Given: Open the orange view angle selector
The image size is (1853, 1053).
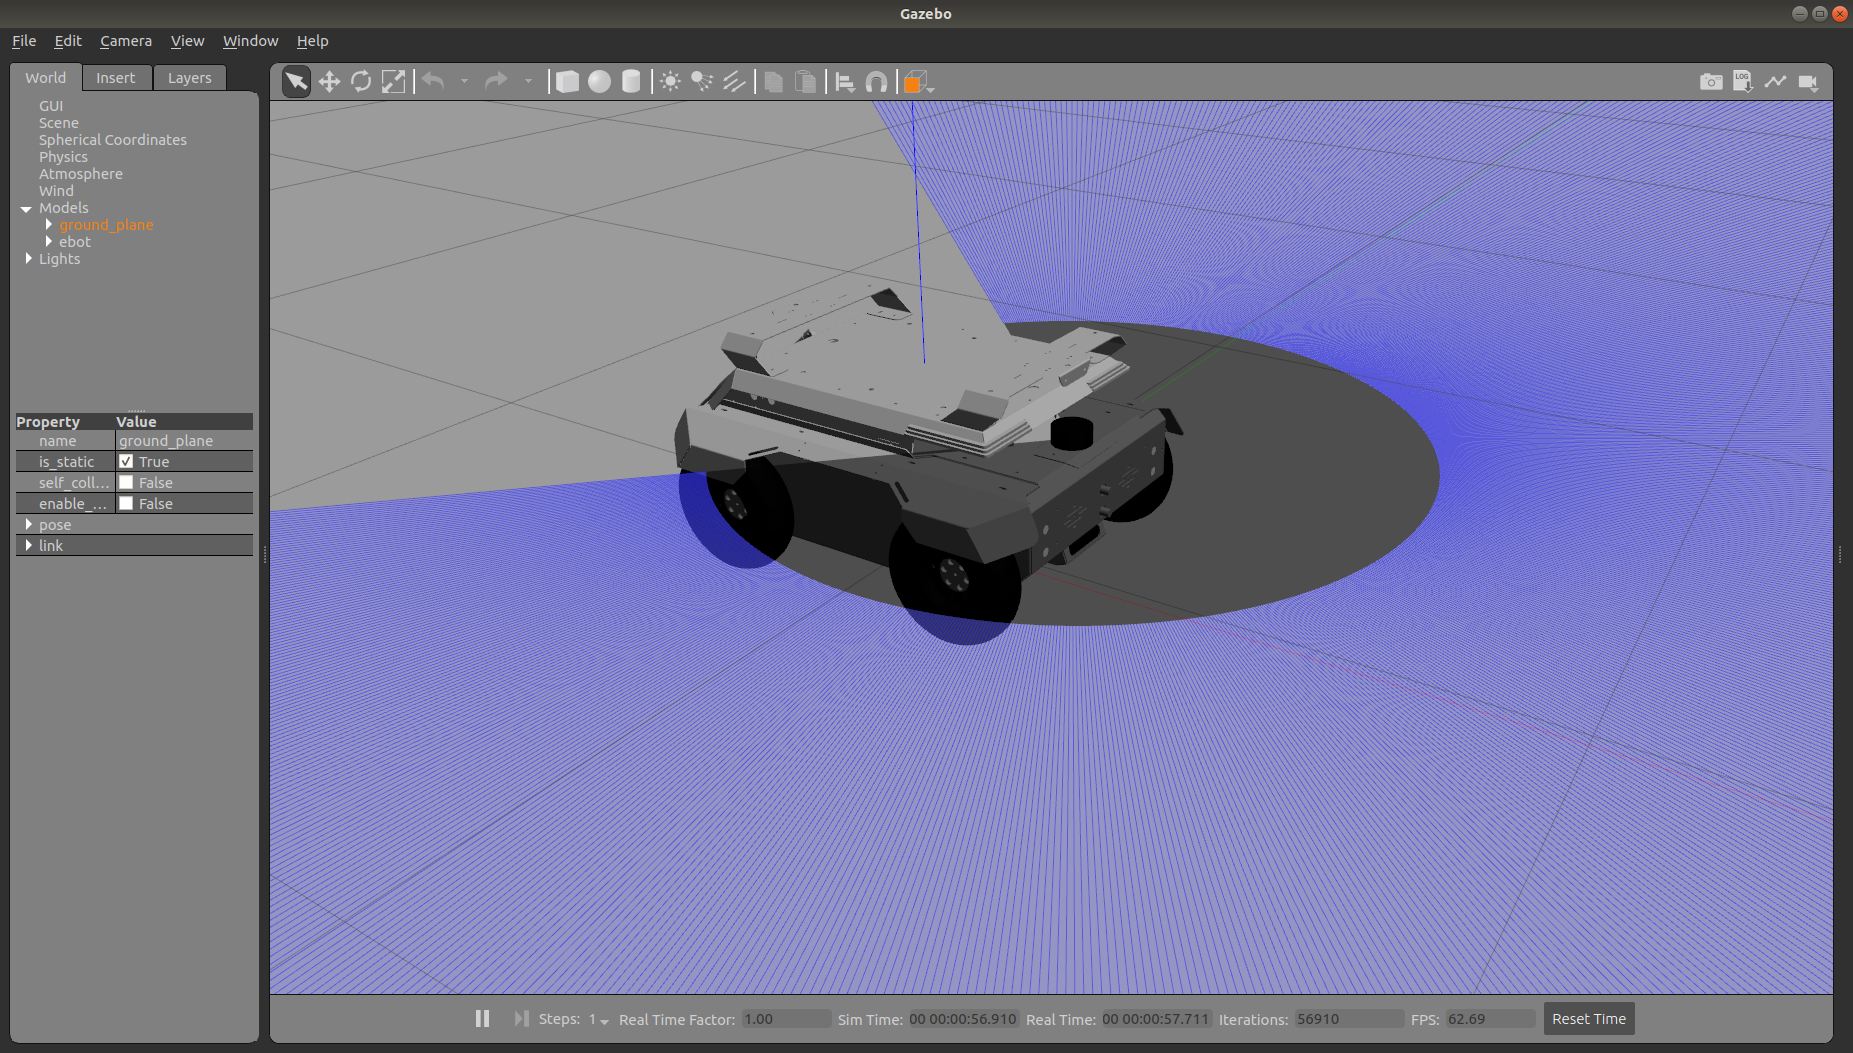Looking at the screenshot, I should coord(918,82).
